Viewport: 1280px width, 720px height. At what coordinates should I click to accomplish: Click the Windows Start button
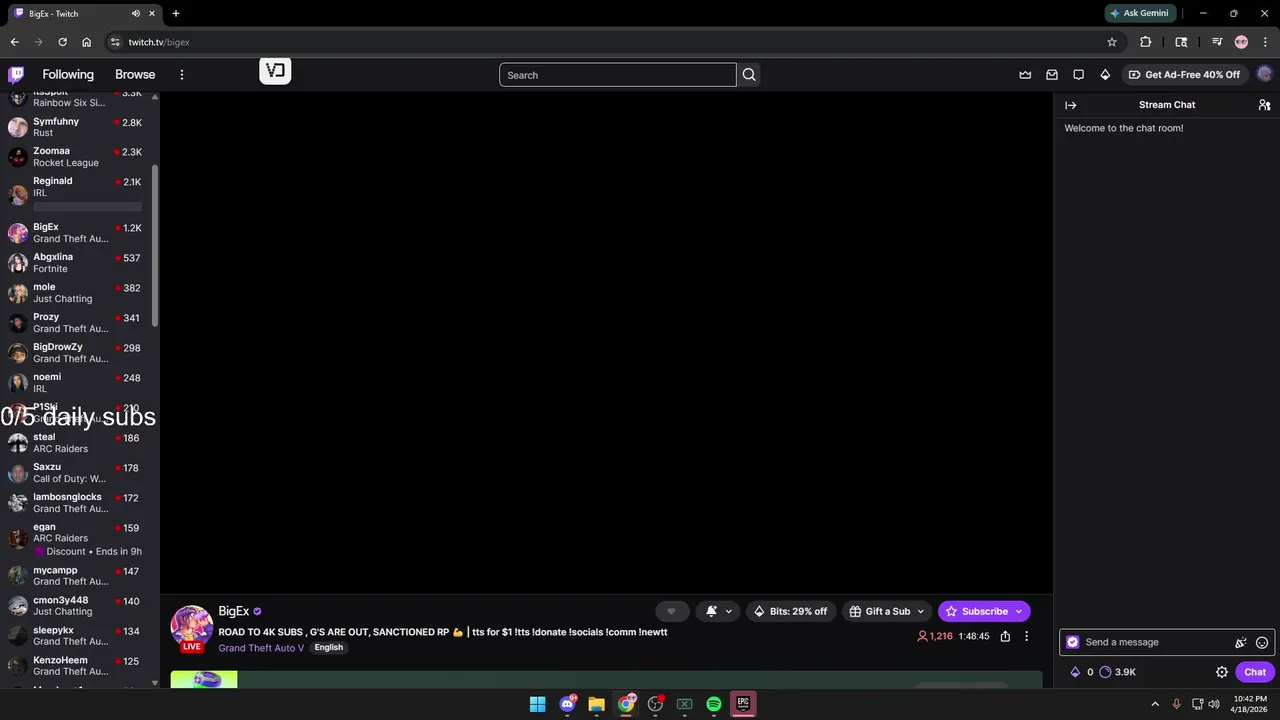(538, 704)
